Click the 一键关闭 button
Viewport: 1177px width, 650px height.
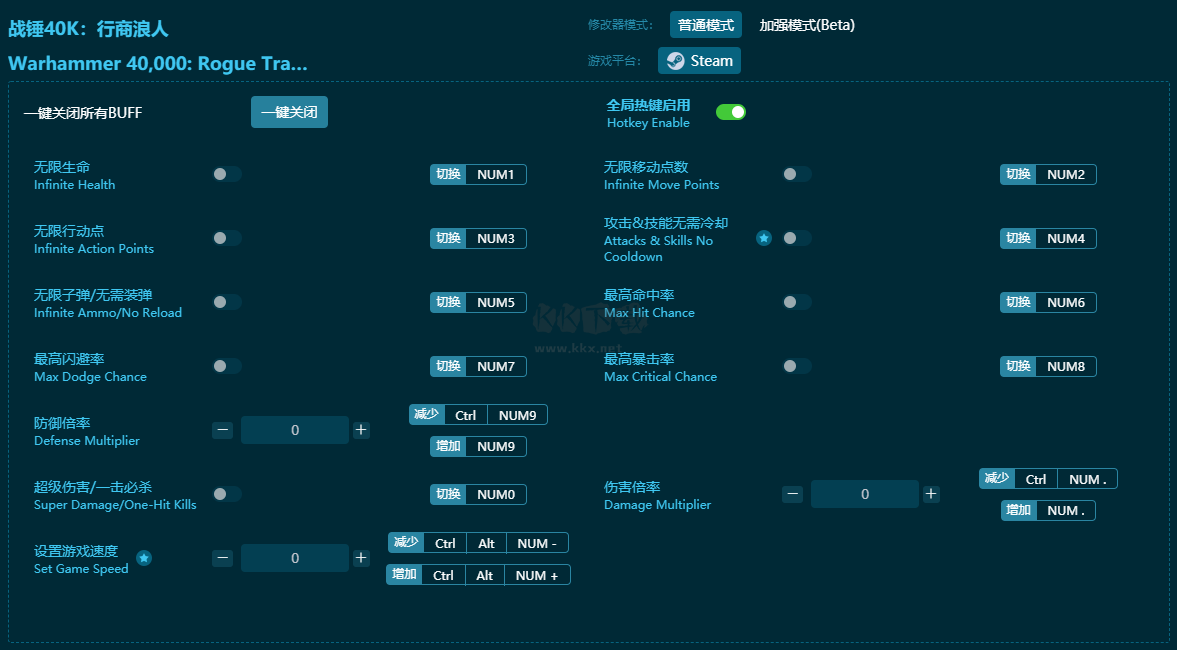(289, 112)
